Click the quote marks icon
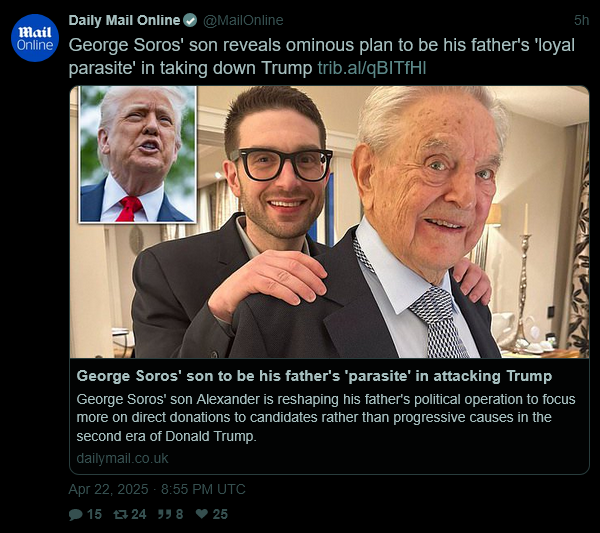Screen dimensions: 600x533 click(165, 514)
